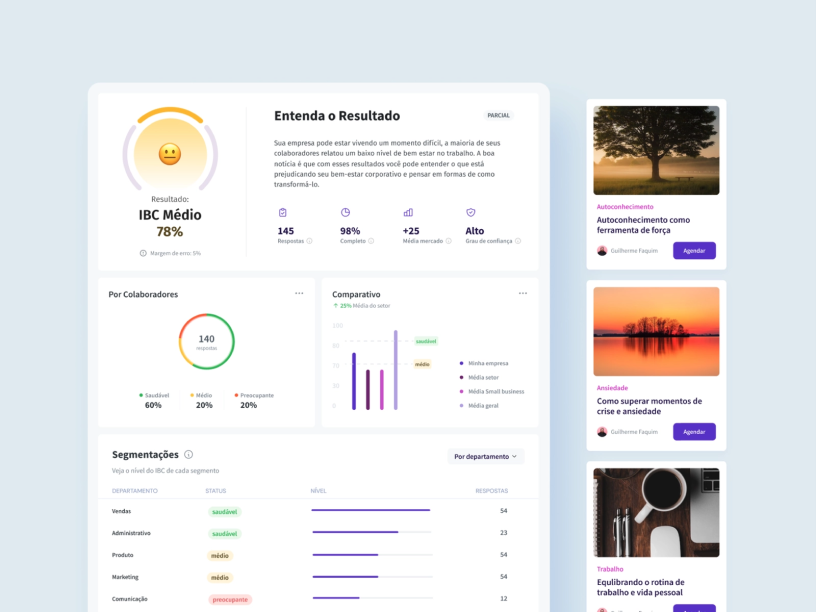
Task: Open article Equilibrando a rotina de trabalho
Action: [x=641, y=587]
